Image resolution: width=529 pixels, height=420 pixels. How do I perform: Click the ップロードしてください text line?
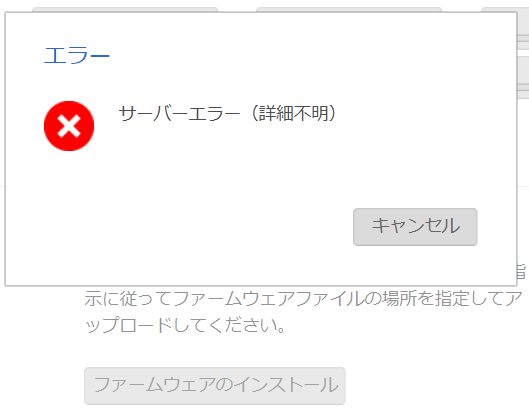coord(185,325)
